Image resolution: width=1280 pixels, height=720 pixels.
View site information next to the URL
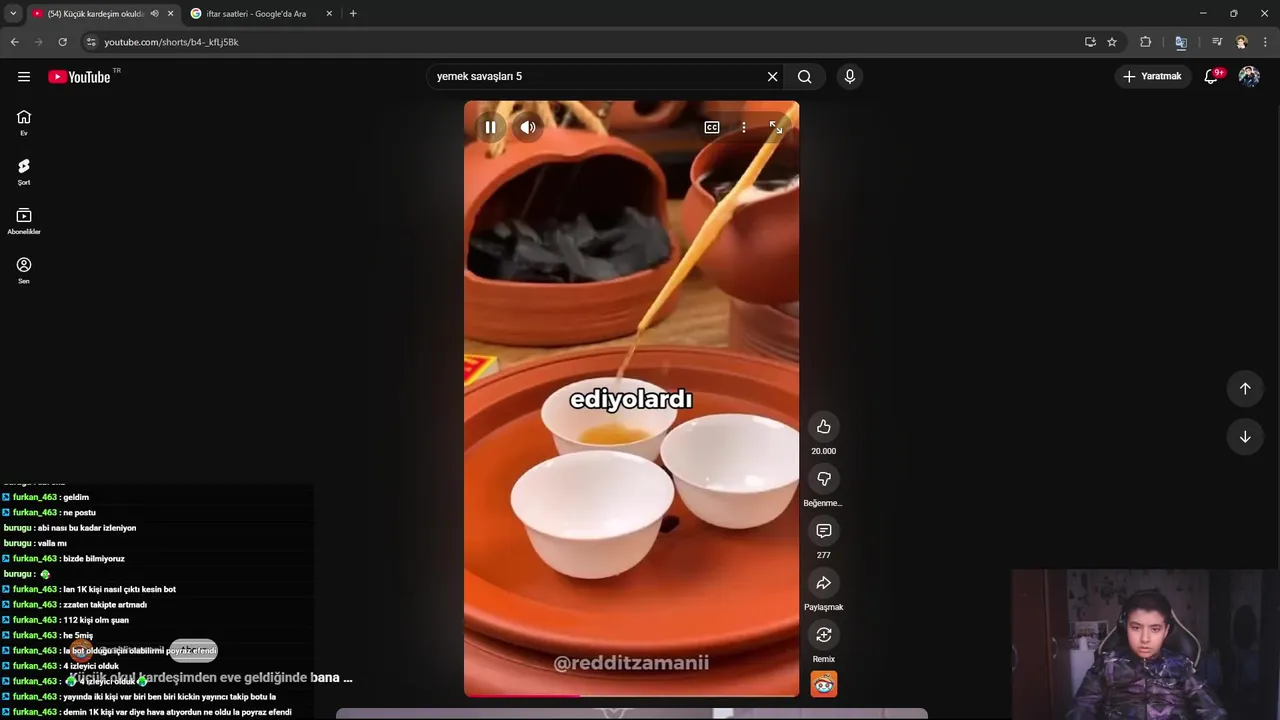[x=91, y=42]
